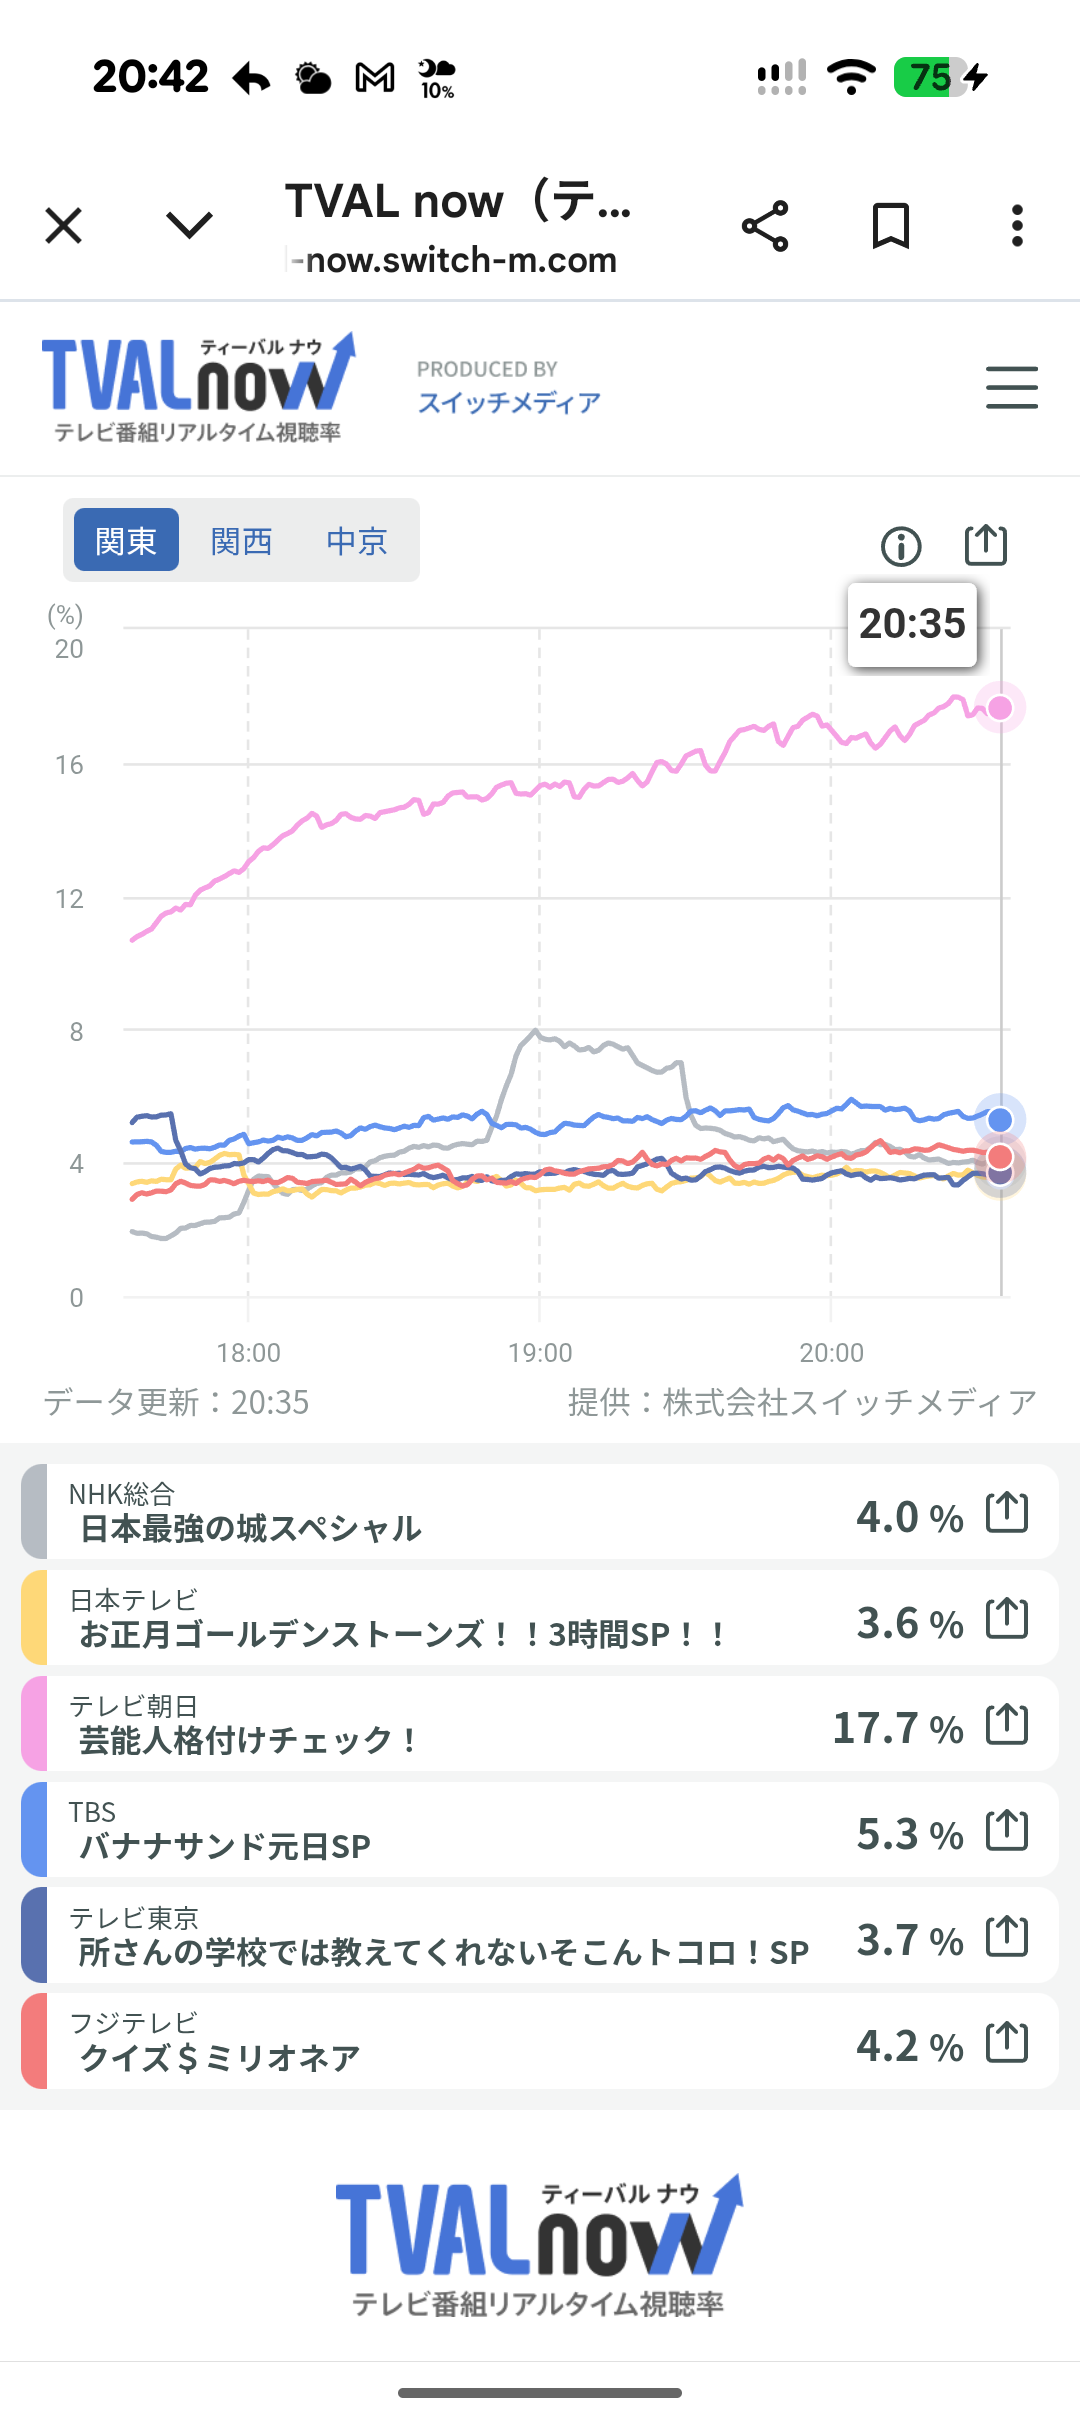Screen dimensions: 1080x2424
Task: Share テレビ朝日 program rating
Action: (1007, 1723)
